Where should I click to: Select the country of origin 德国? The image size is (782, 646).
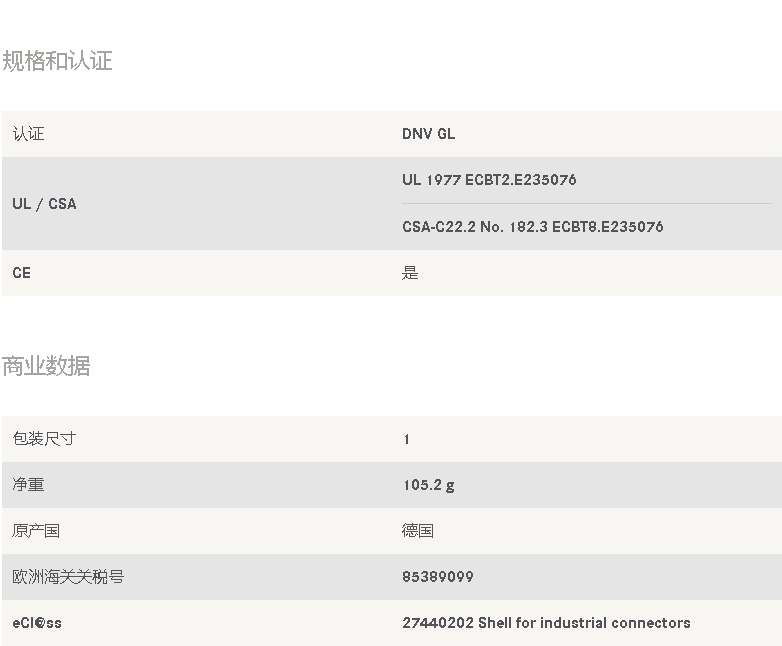coord(417,530)
